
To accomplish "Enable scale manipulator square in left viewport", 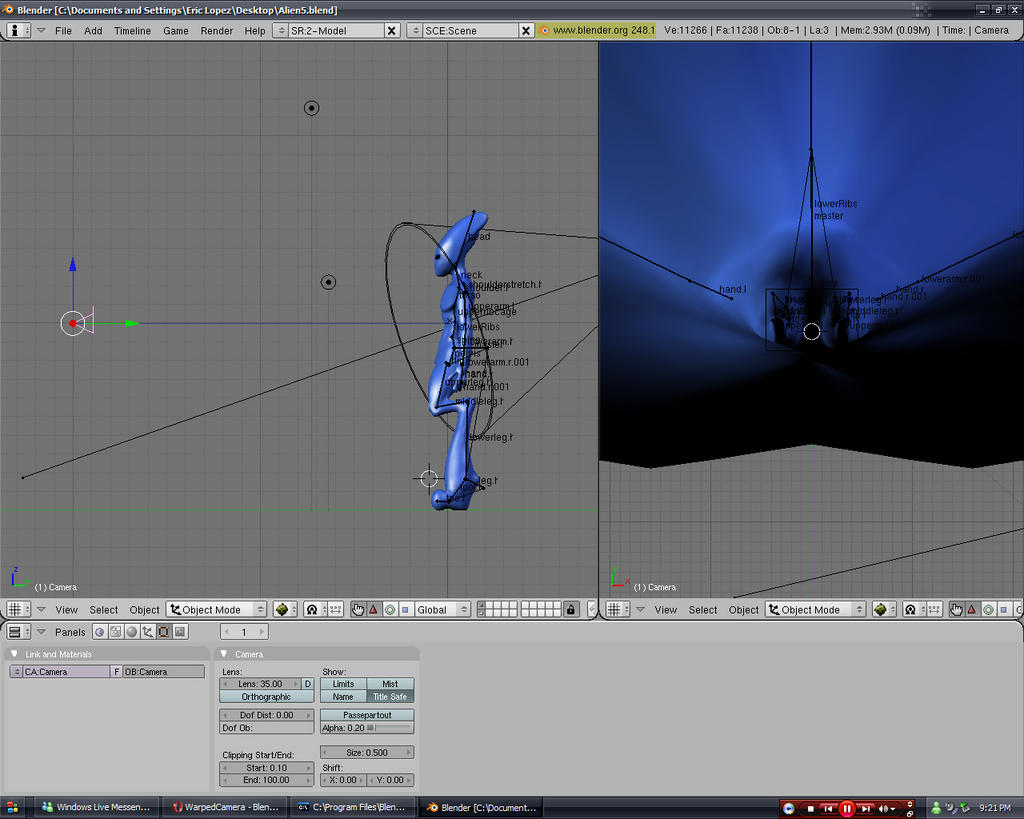I will coord(406,609).
